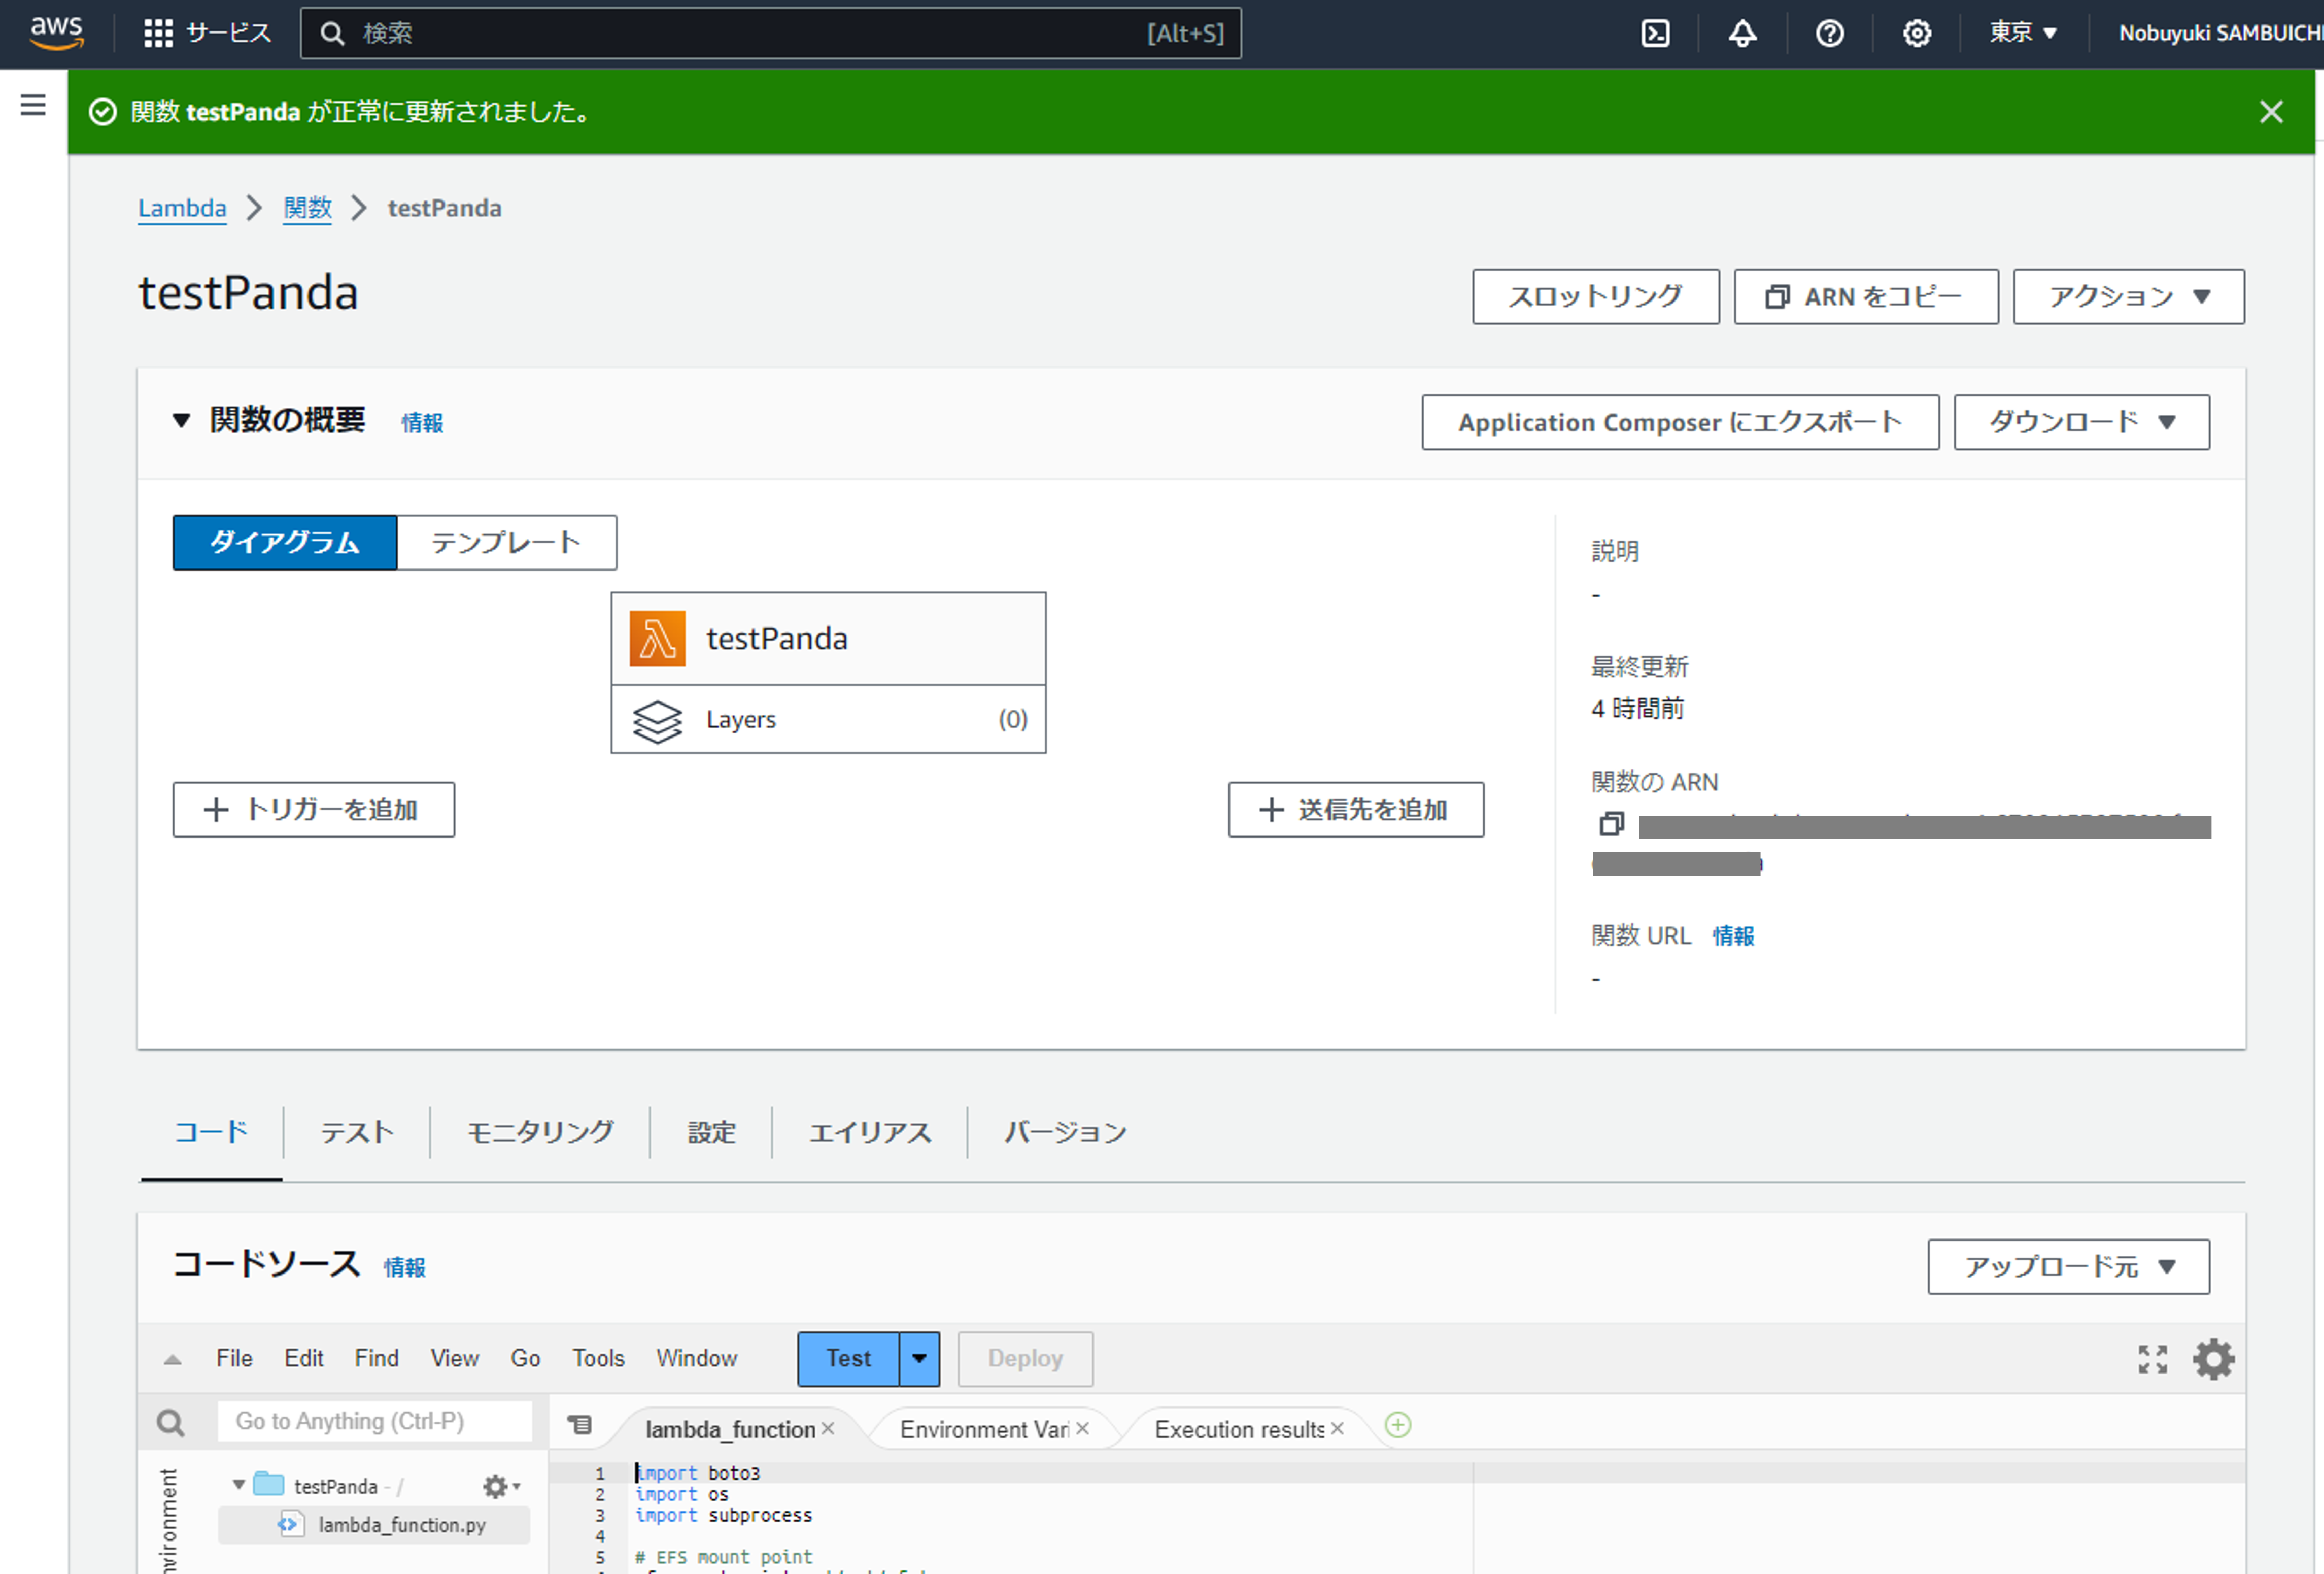Click Application Composer にエクスポート button
Viewport: 2324px width, 1574px height.
(x=1680, y=422)
